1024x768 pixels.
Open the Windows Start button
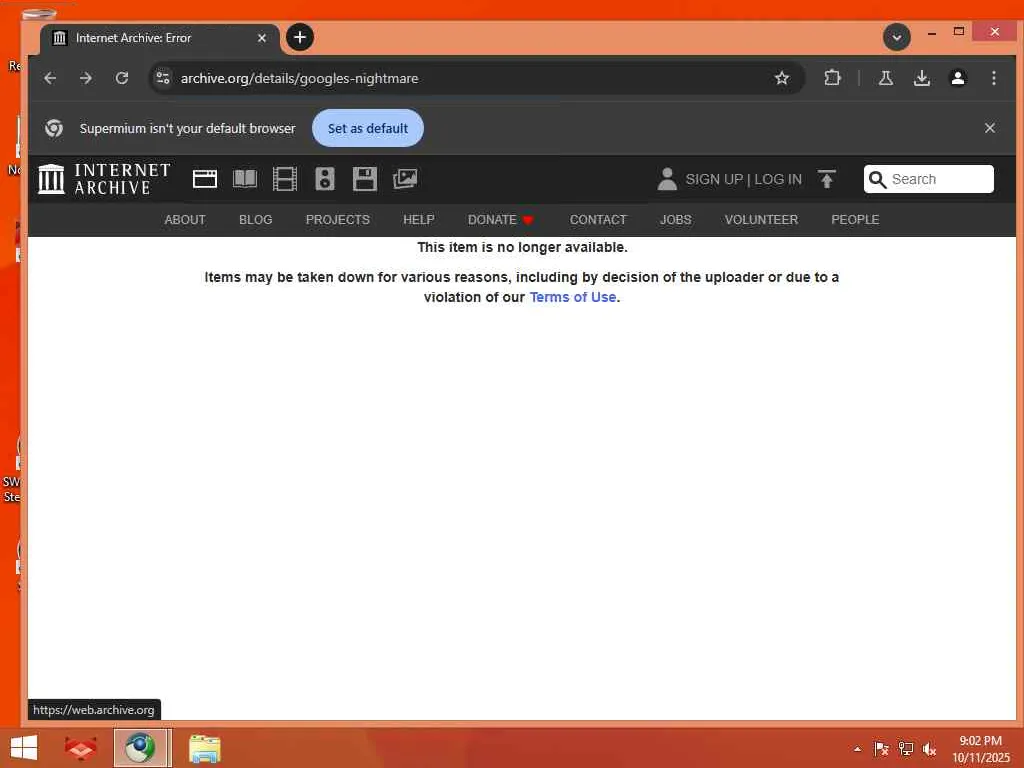[x=24, y=748]
